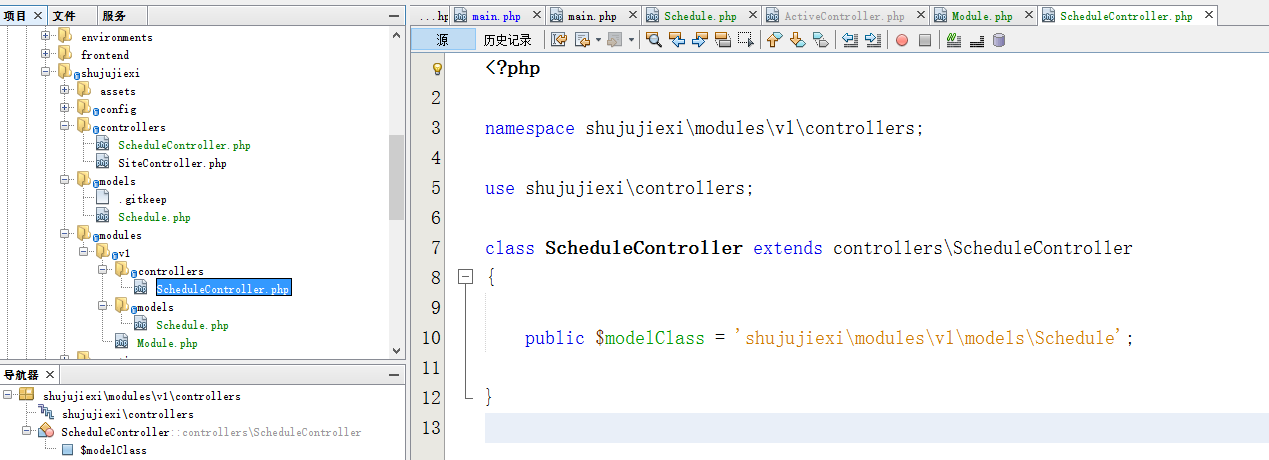
Task: Collapse the modules folder
Action: 65,235
